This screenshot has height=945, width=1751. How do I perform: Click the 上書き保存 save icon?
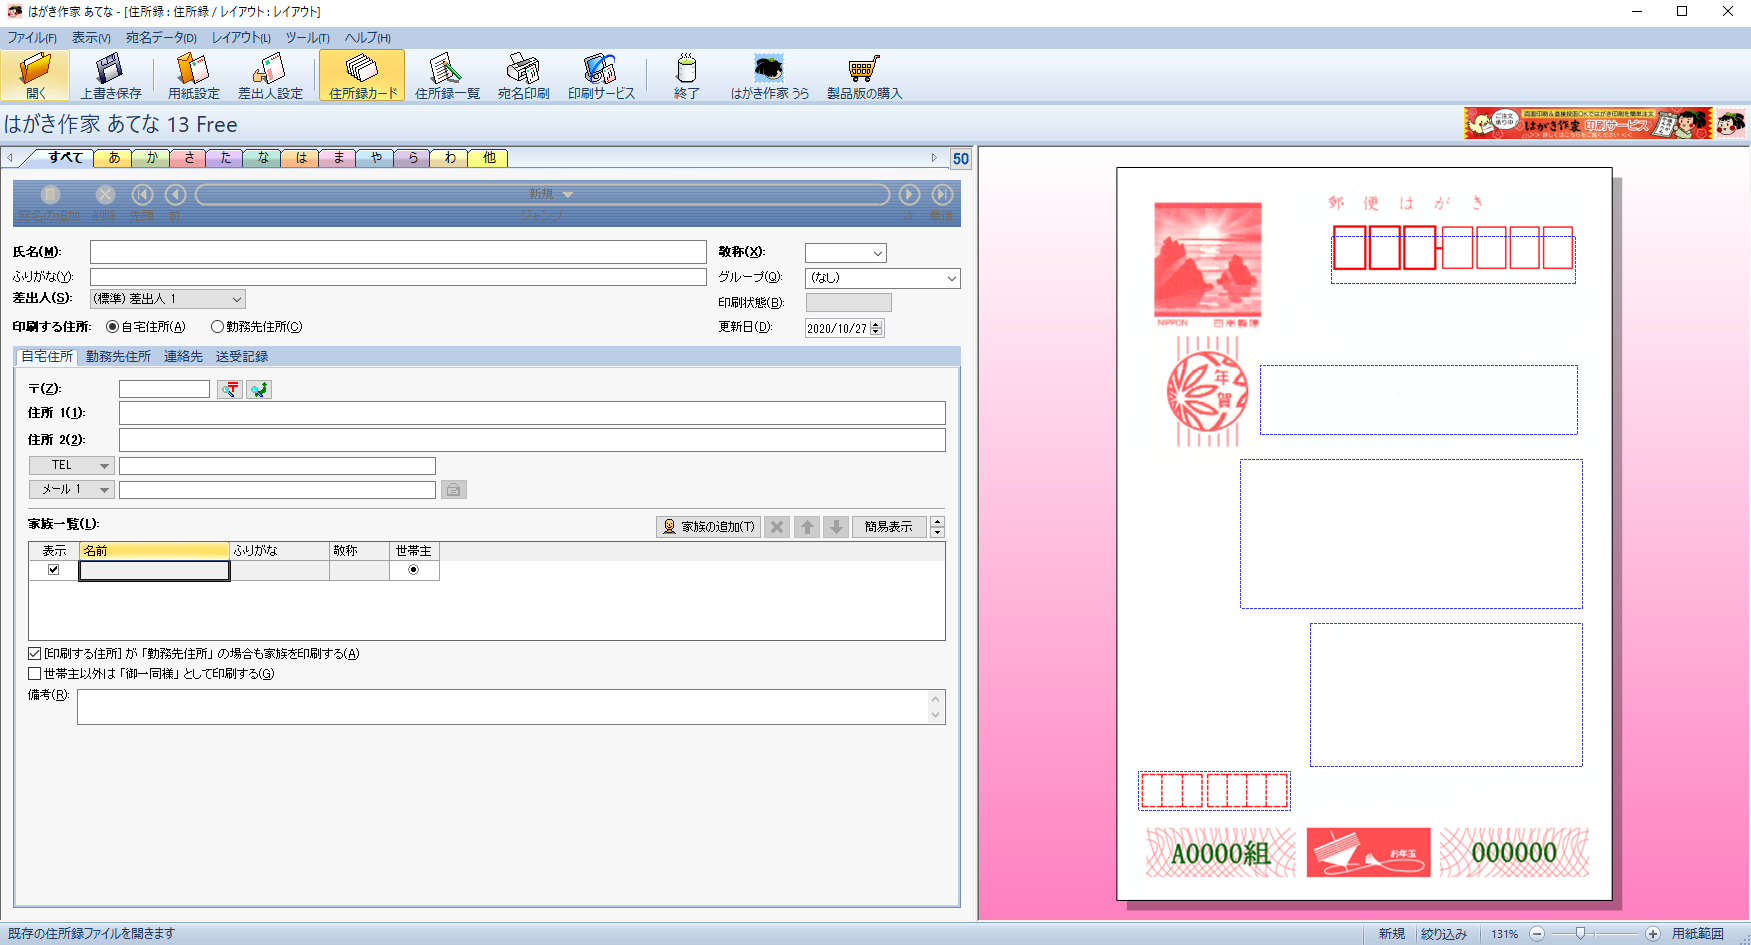click(x=110, y=76)
